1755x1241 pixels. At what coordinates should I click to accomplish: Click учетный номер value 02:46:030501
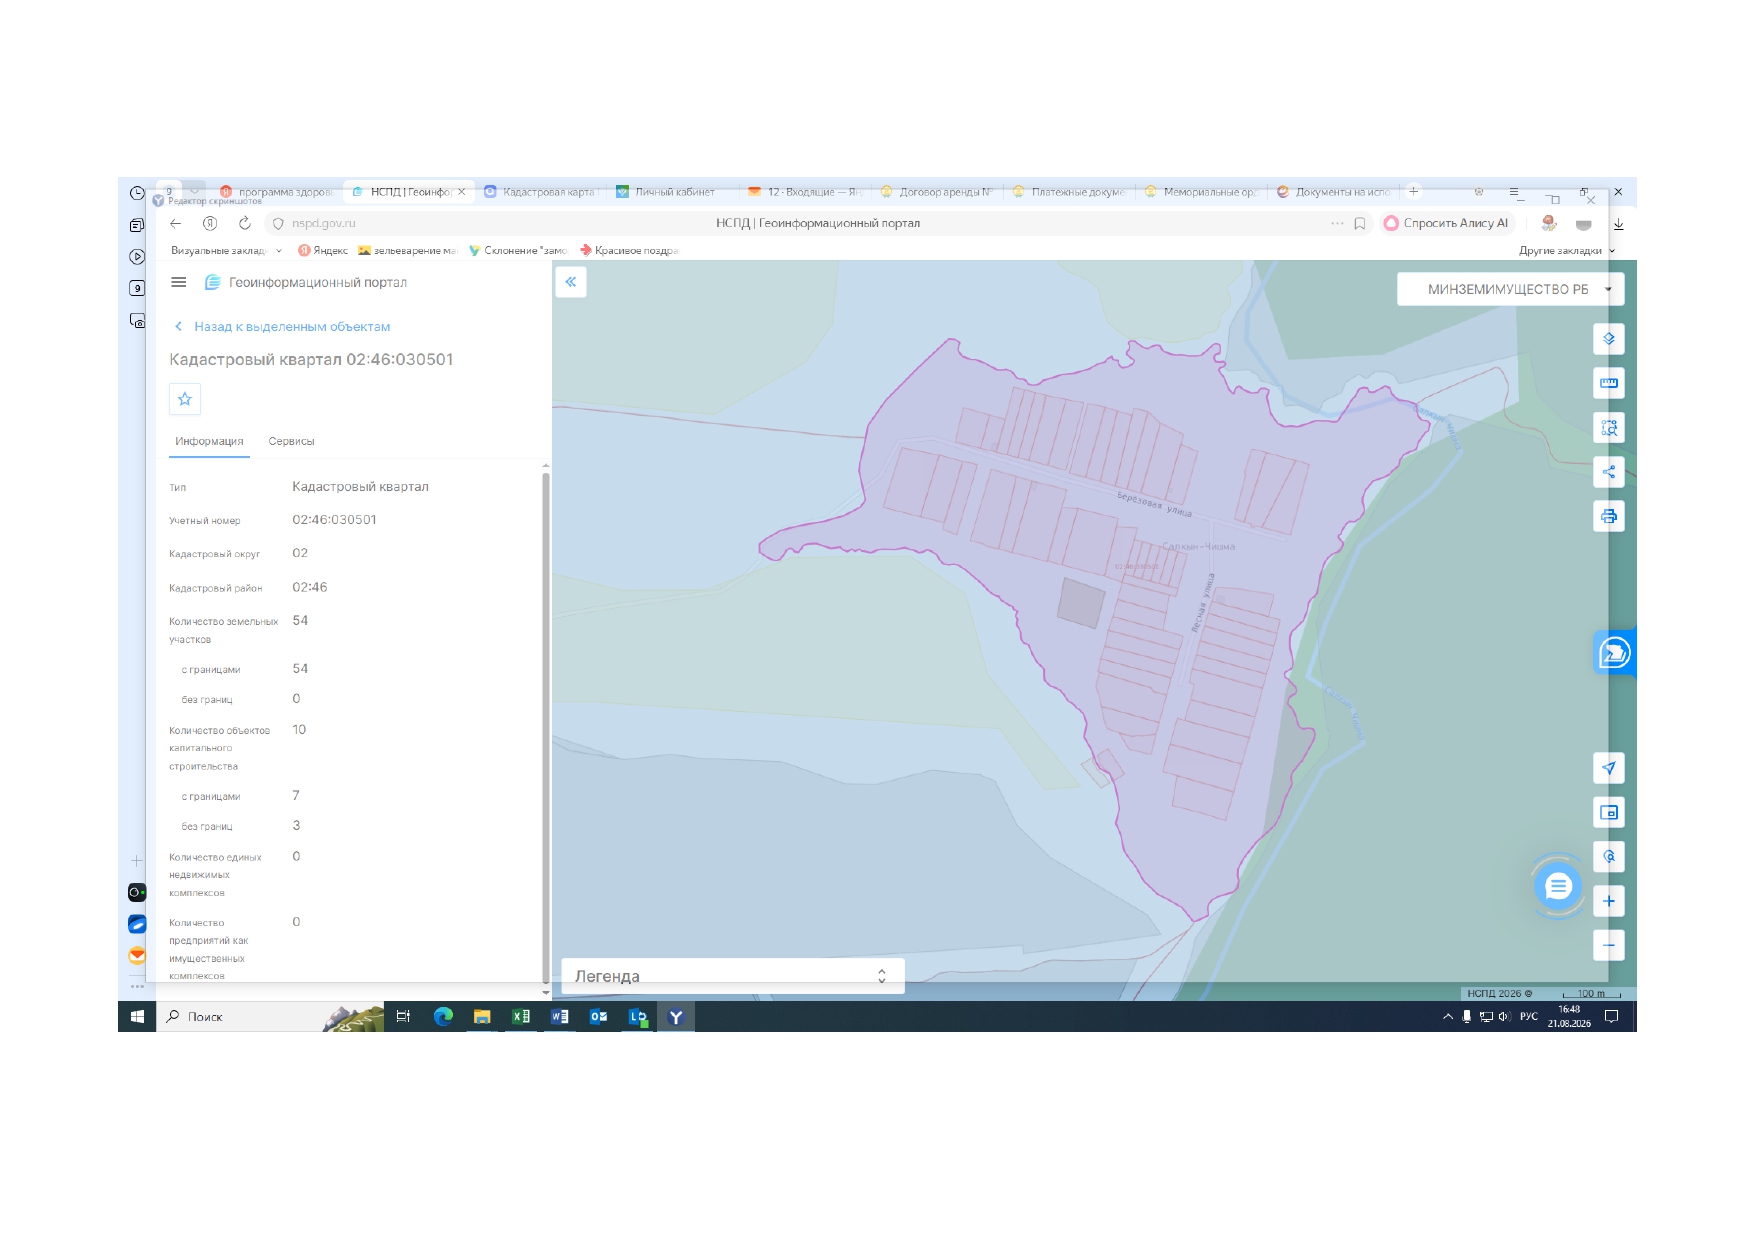334,520
